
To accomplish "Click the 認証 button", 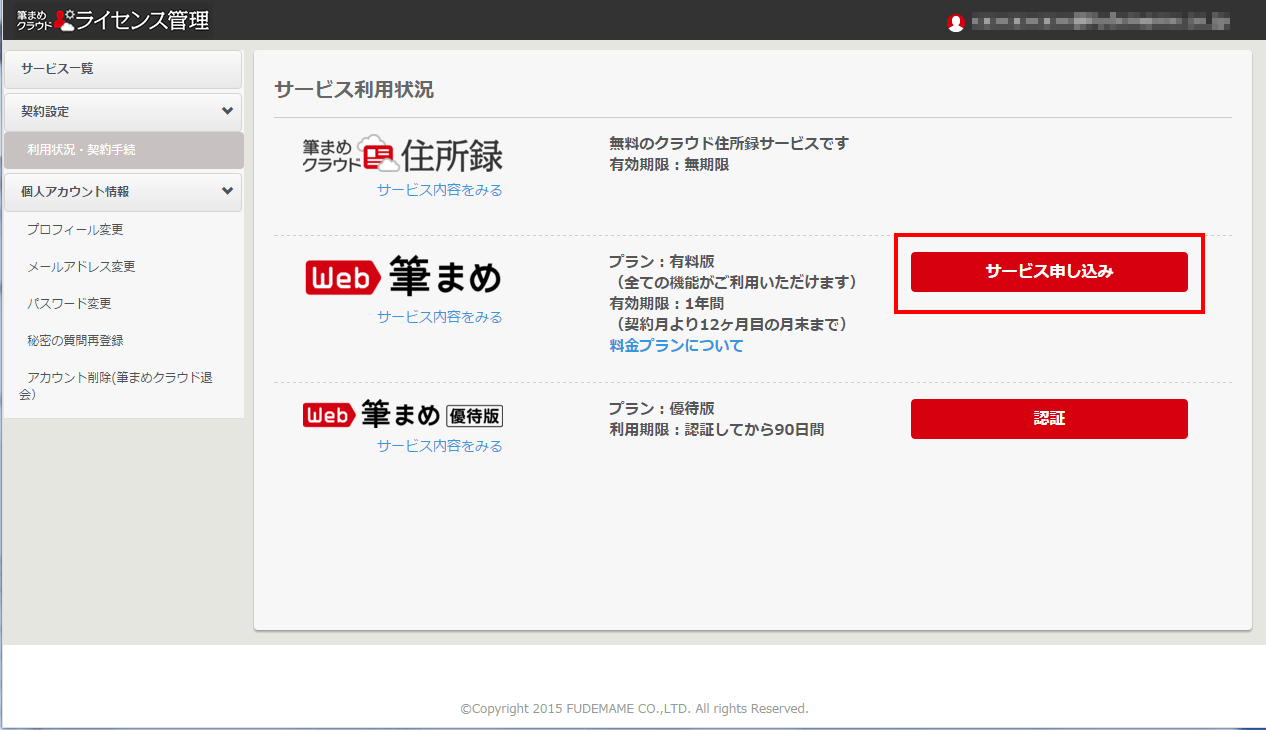I will pyautogui.click(x=1049, y=419).
